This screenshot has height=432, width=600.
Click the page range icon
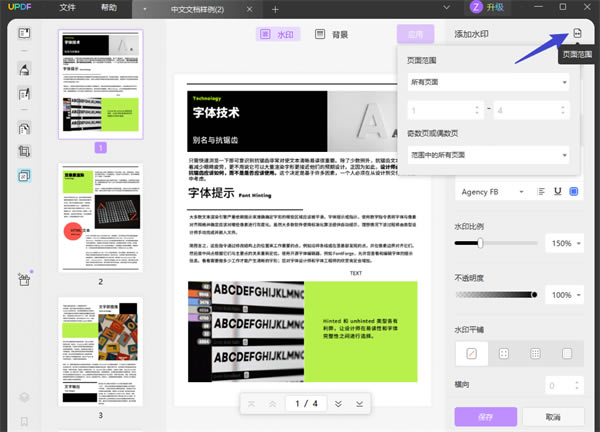[577, 34]
